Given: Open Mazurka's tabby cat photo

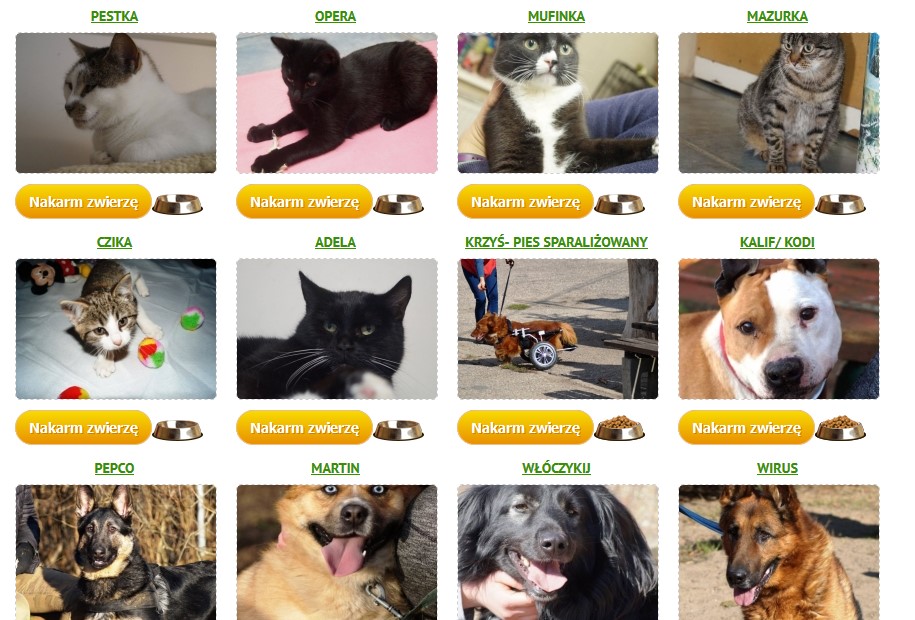Looking at the screenshot, I should (779, 103).
